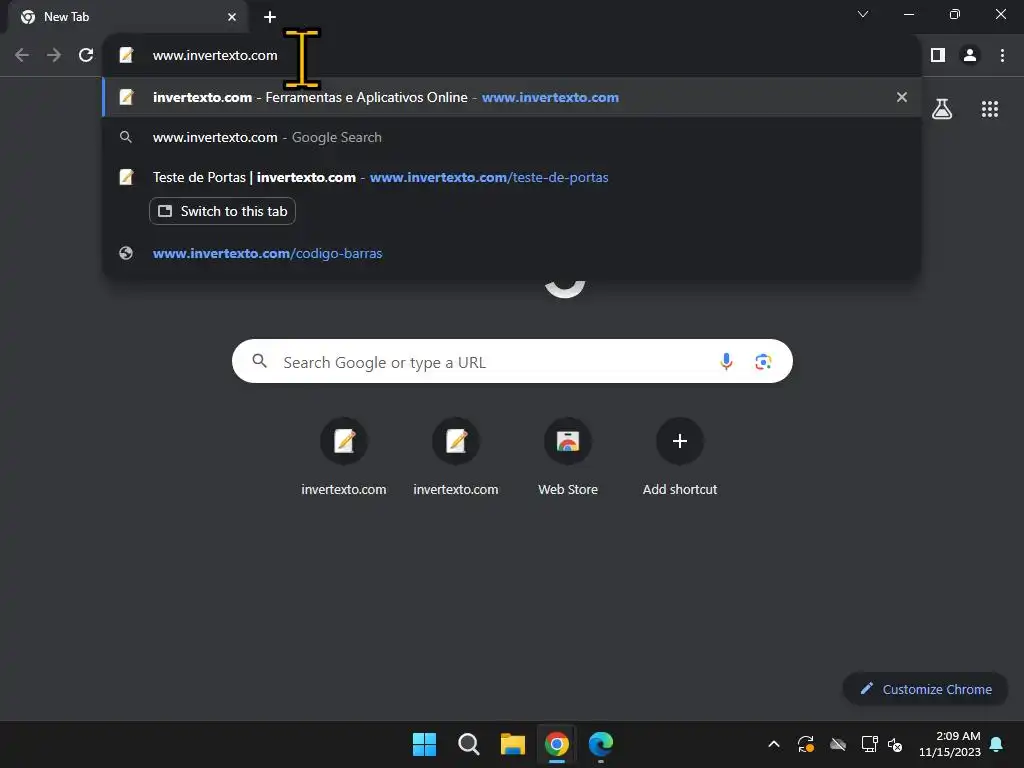
Task: Open the Labs flask icon
Action: [x=942, y=109]
